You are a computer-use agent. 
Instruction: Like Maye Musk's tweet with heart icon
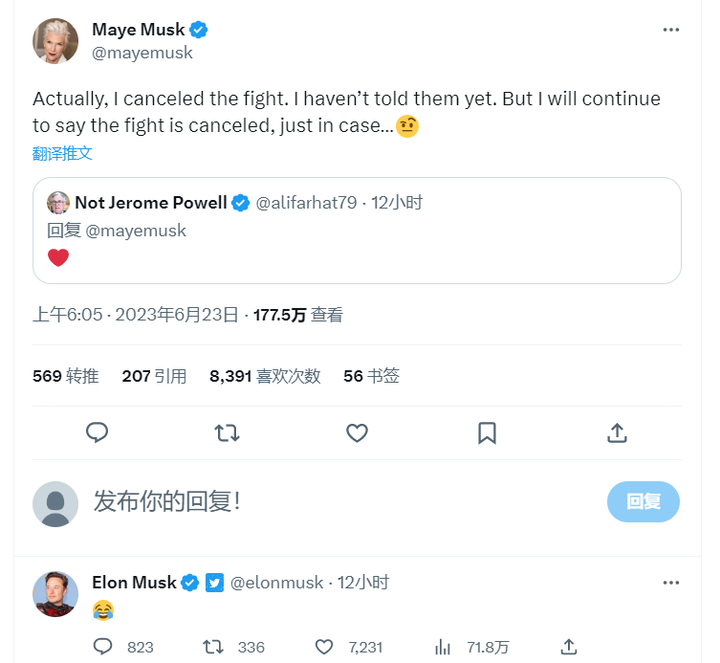pos(357,432)
